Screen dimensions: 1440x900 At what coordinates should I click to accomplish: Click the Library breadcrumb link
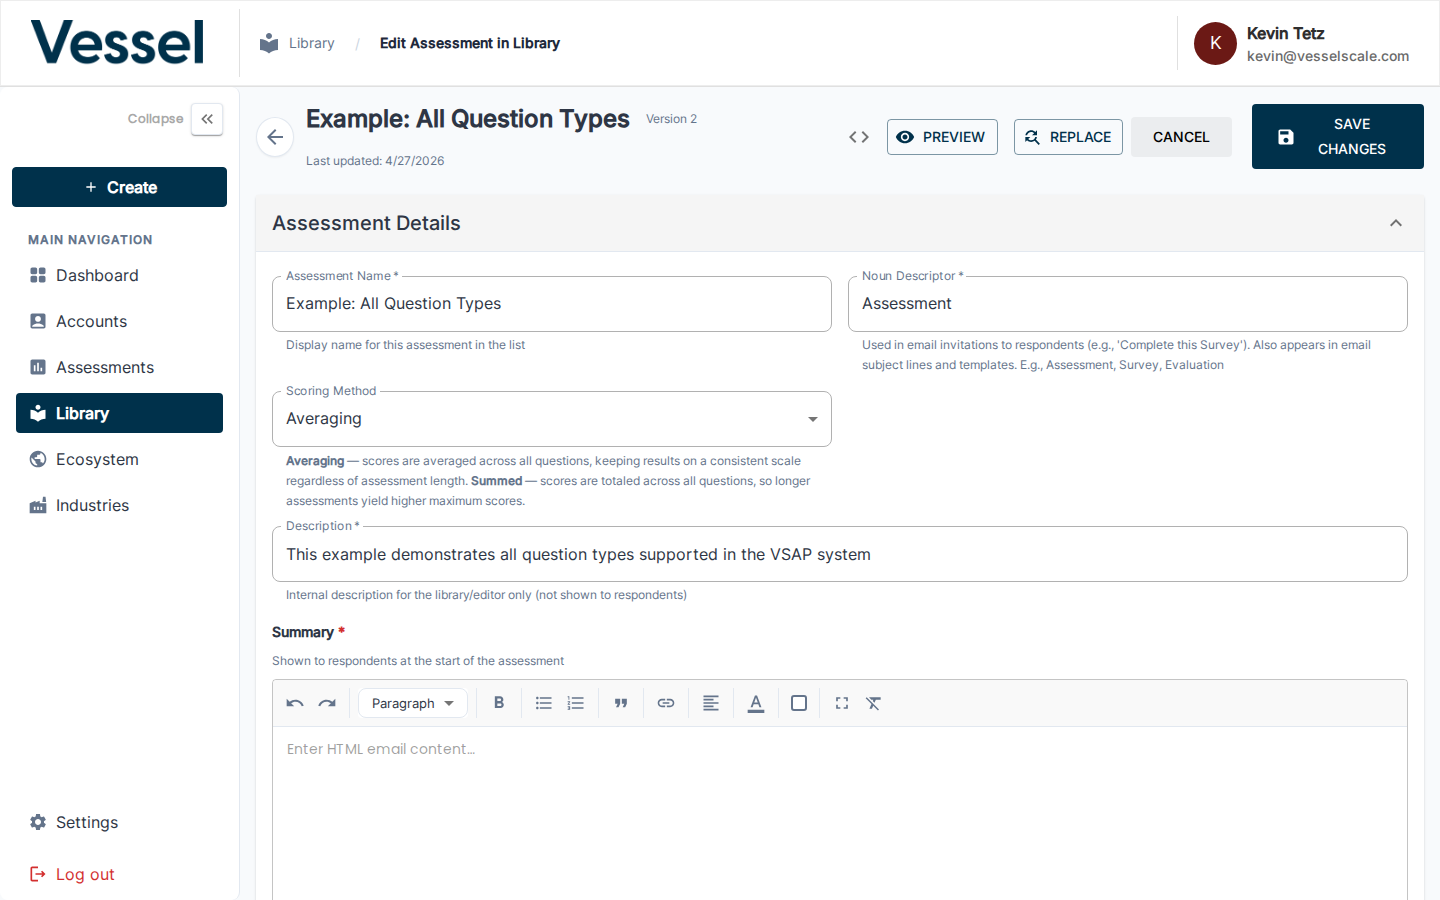(312, 43)
